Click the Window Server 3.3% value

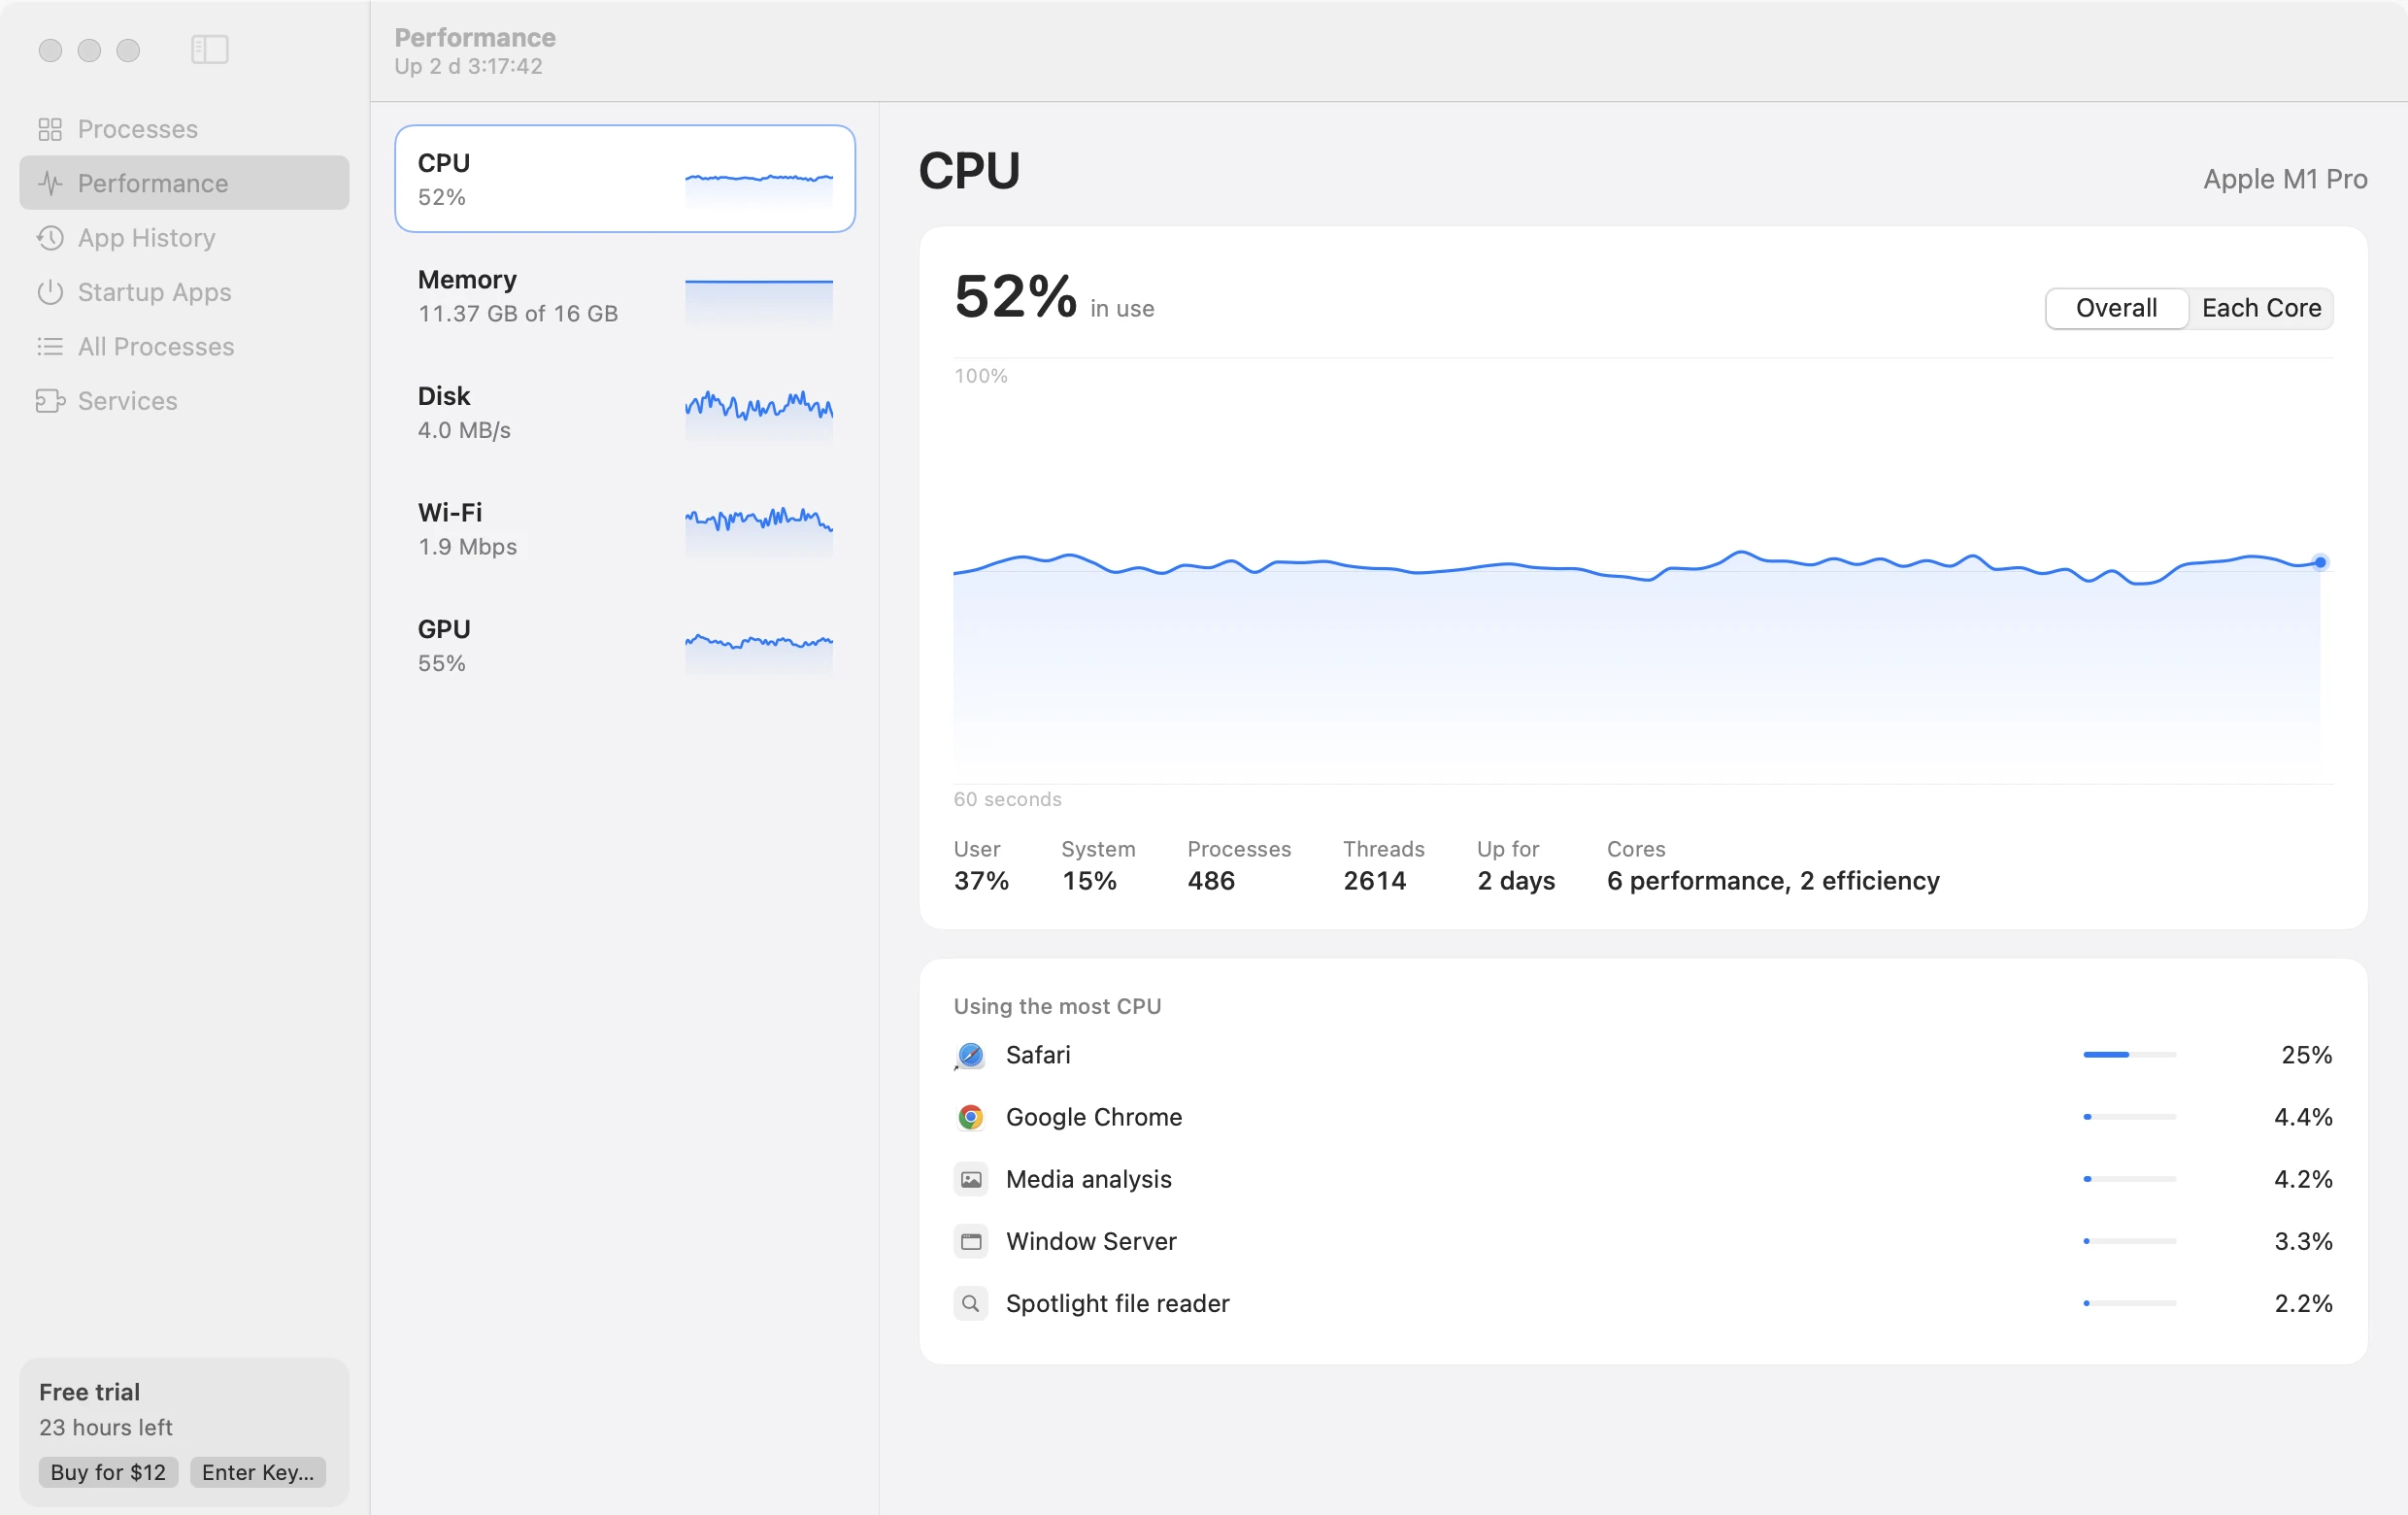click(x=2303, y=1241)
